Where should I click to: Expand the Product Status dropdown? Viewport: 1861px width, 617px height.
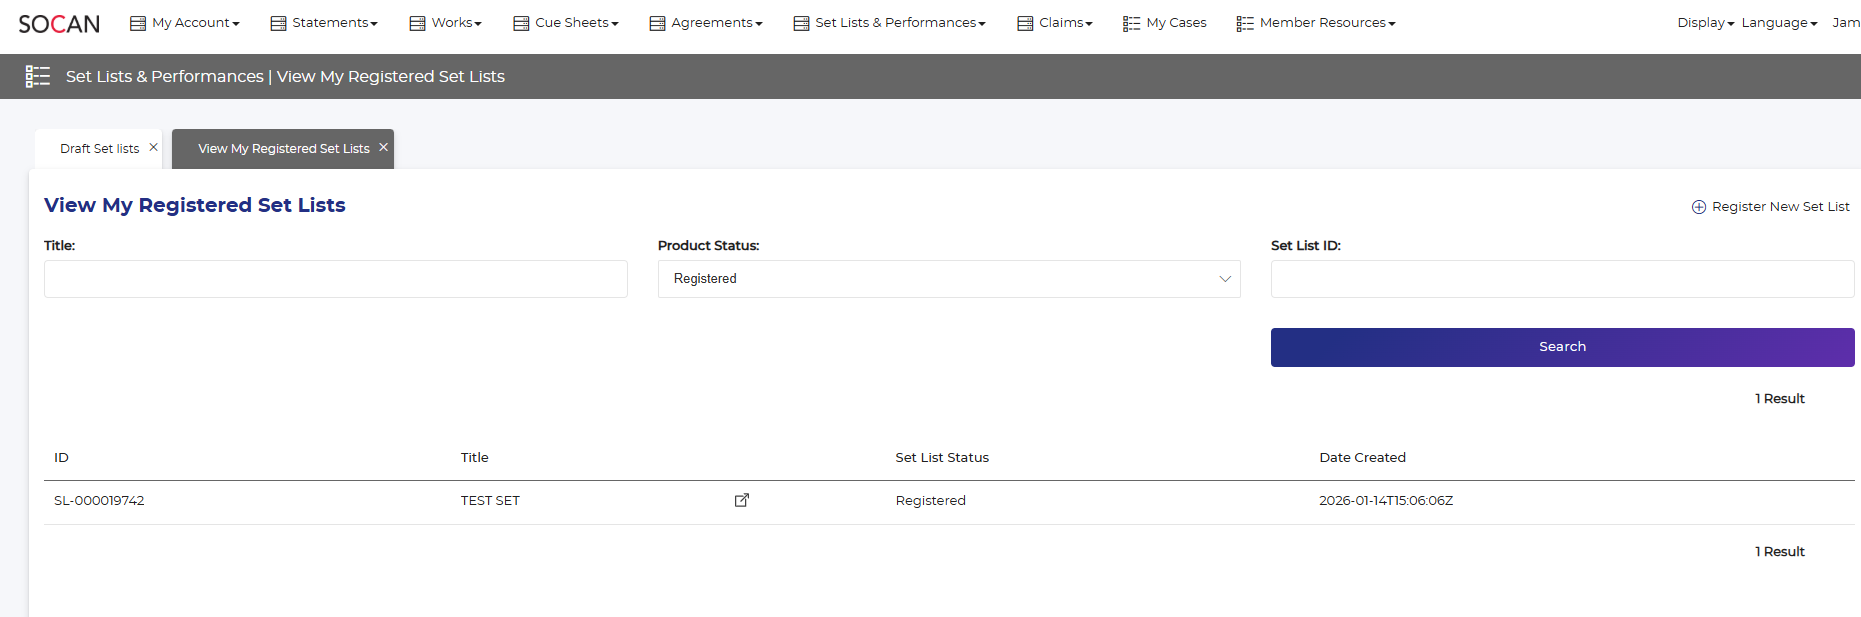coord(948,279)
